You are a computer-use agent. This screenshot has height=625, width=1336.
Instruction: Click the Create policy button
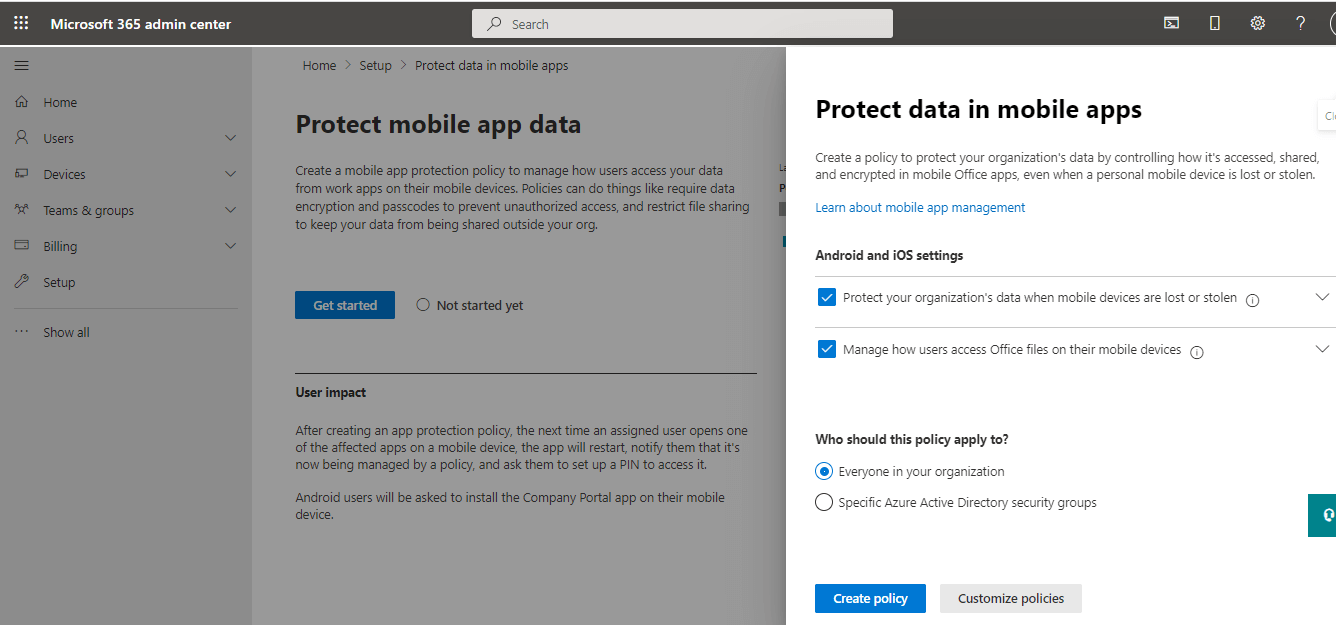tap(870, 598)
